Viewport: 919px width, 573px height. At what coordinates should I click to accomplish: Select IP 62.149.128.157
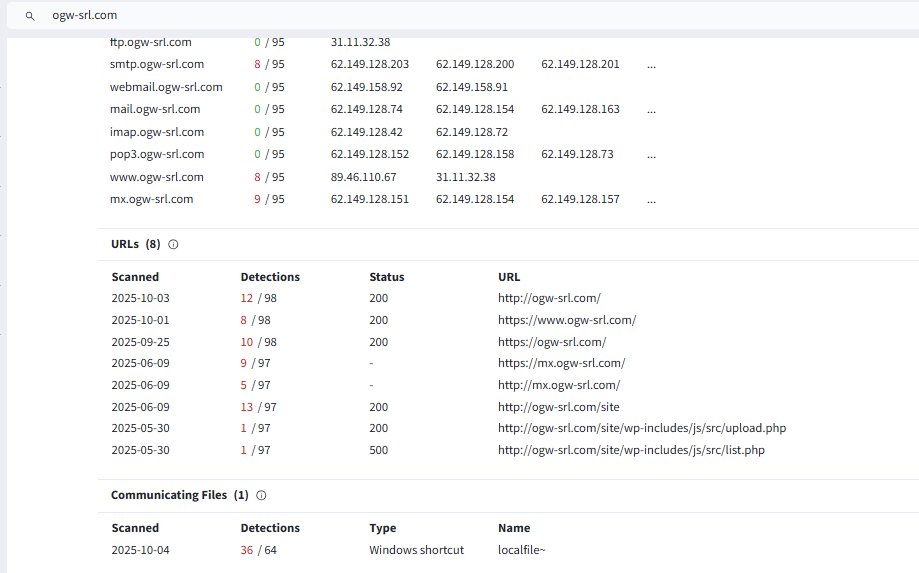[580, 199]
